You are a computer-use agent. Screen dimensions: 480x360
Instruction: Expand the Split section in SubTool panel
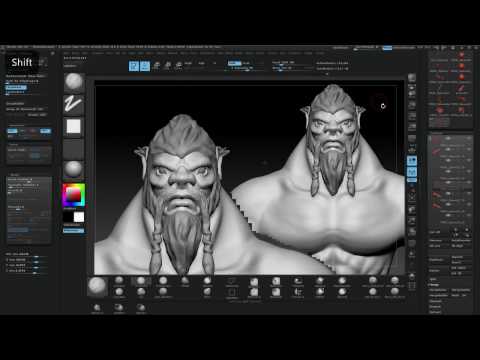coord(433,280)
